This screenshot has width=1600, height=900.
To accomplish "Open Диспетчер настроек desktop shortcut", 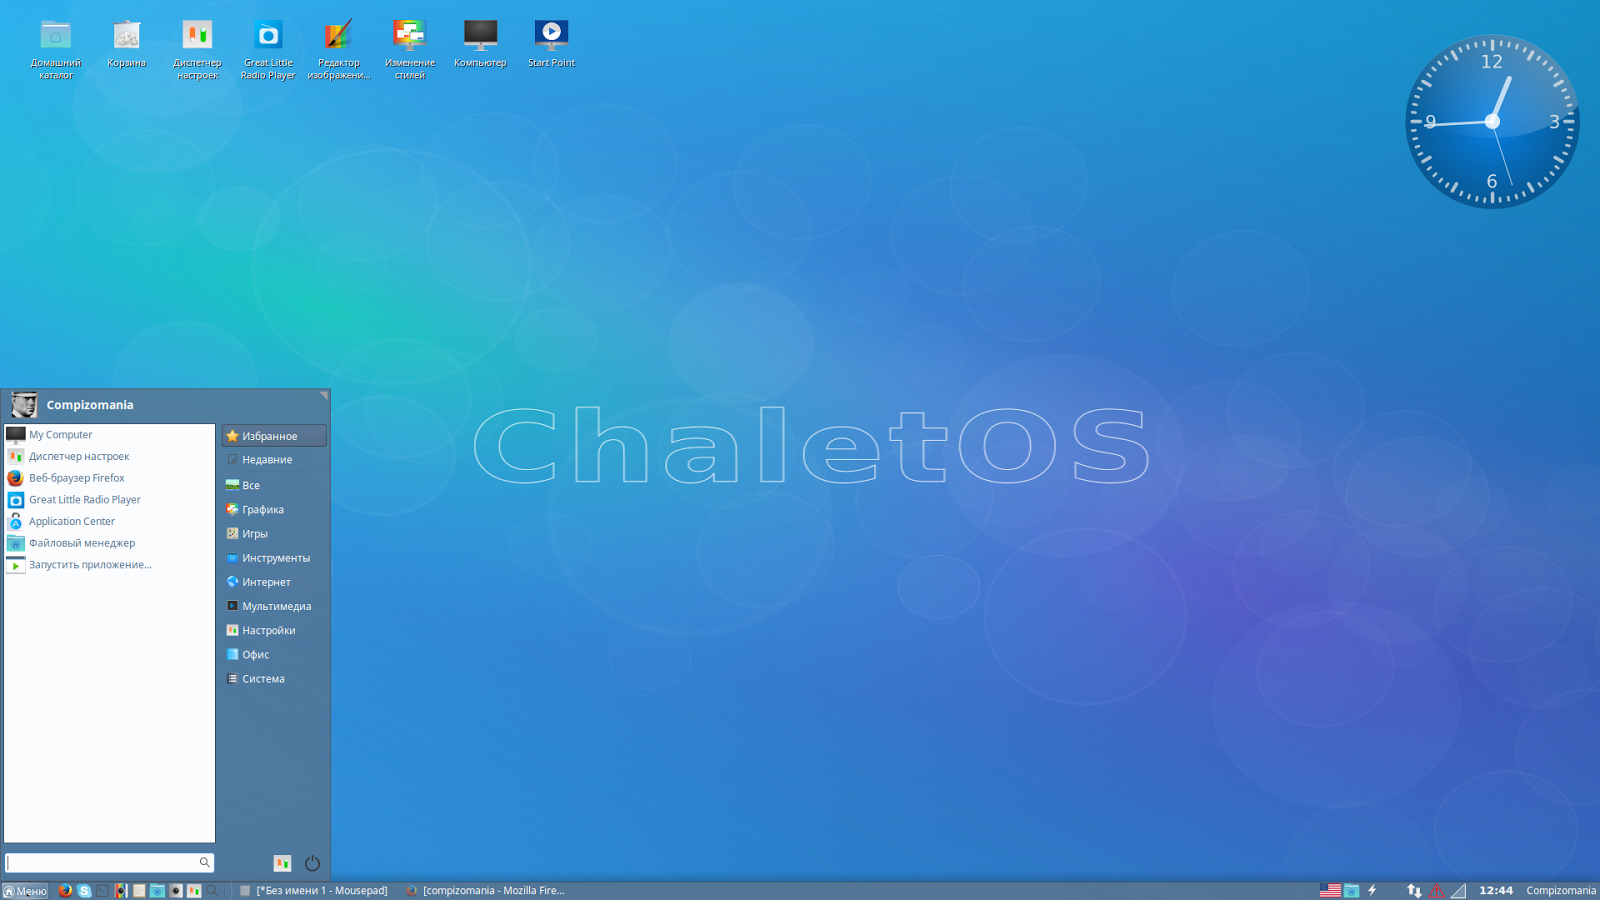I will (x=197, y=50).
